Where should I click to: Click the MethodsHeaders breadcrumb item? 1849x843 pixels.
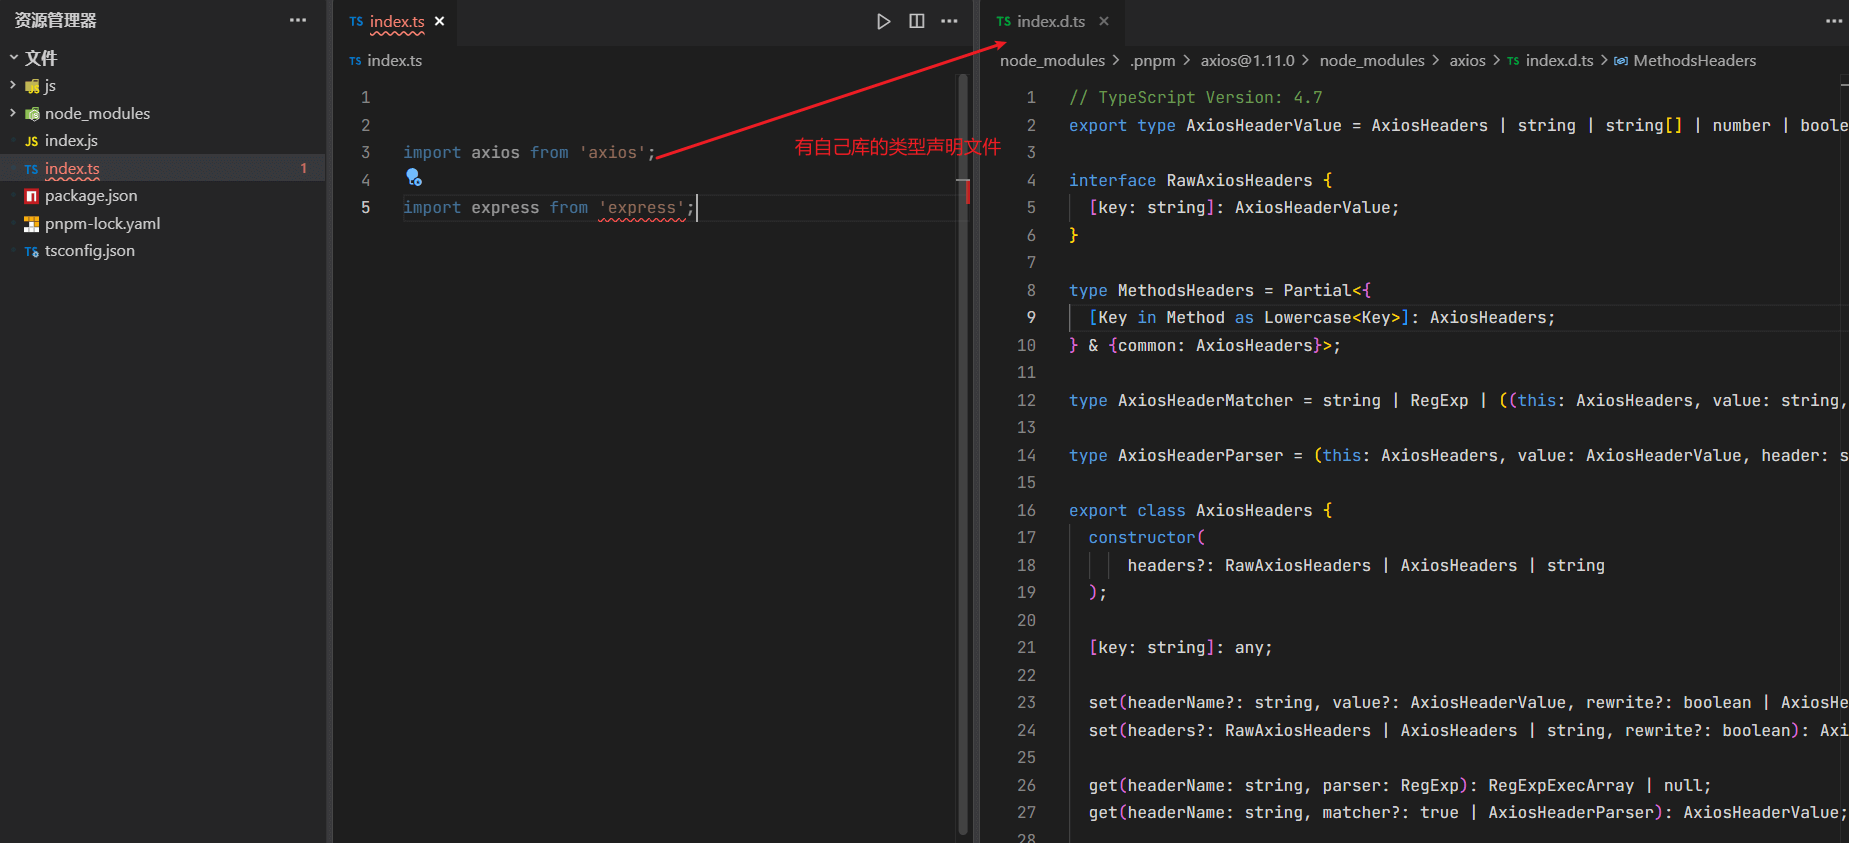1694,61
